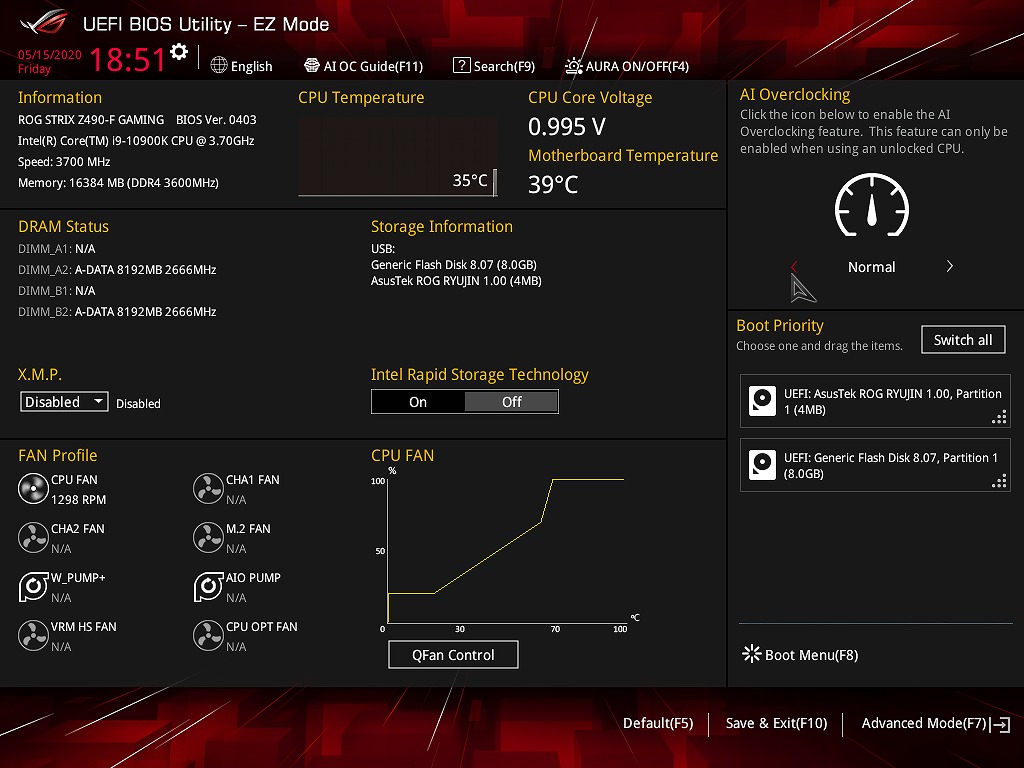Click DIMM_B2 A-DATA 8192MB 2666MHz

tap(117, 312)
